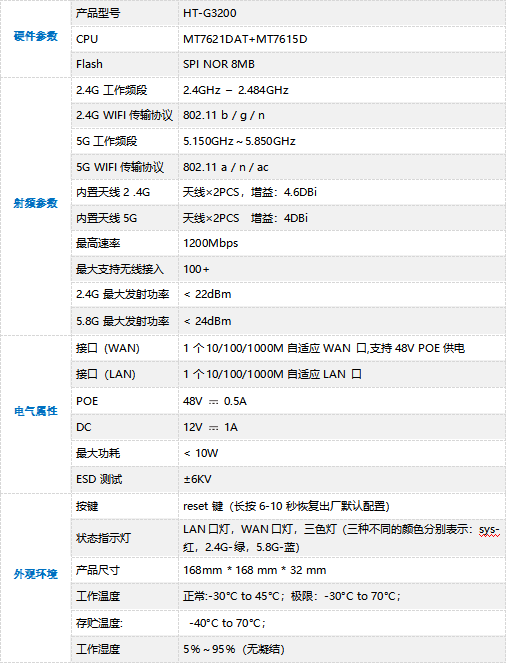Screen dimensions: 507x664
Task: Select the < 10W value
Action: [x=201, y=453]
